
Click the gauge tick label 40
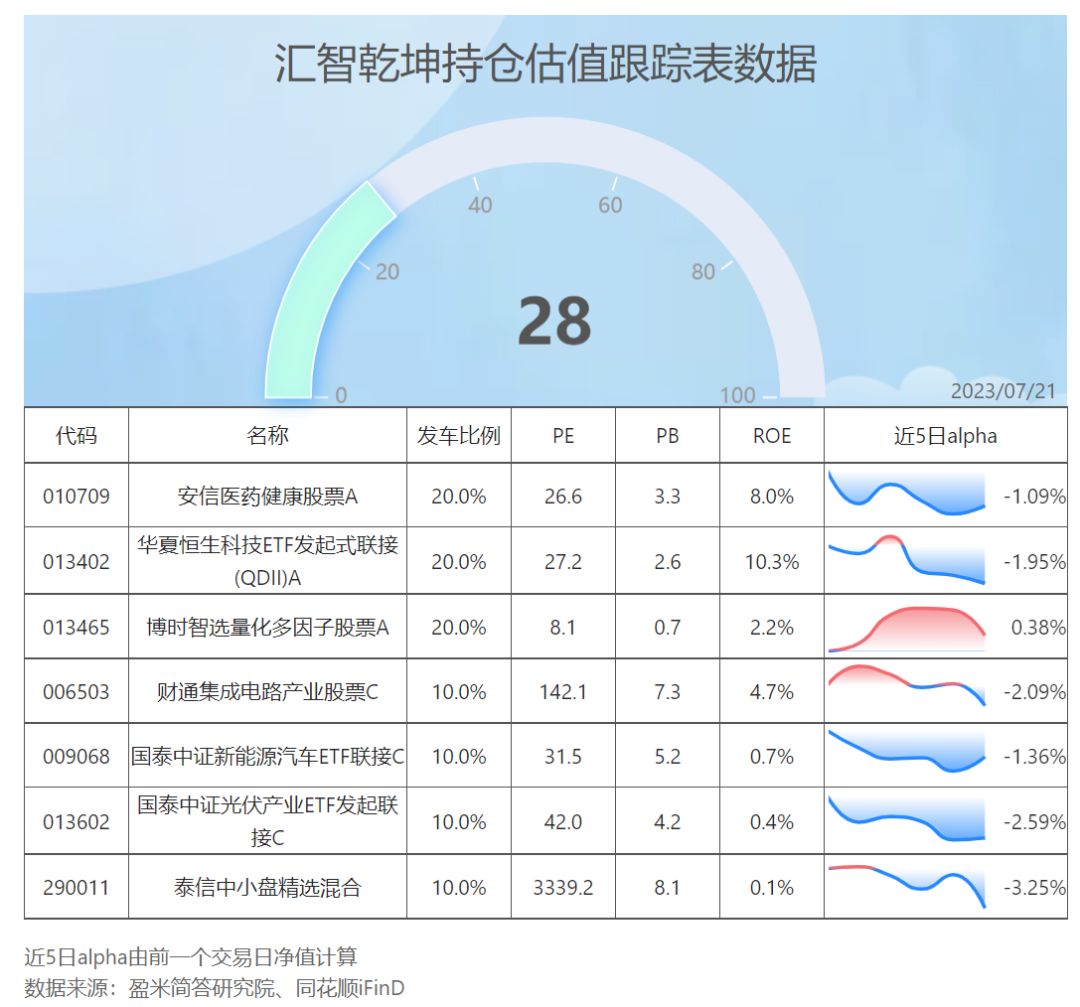(x=480, y=205)
